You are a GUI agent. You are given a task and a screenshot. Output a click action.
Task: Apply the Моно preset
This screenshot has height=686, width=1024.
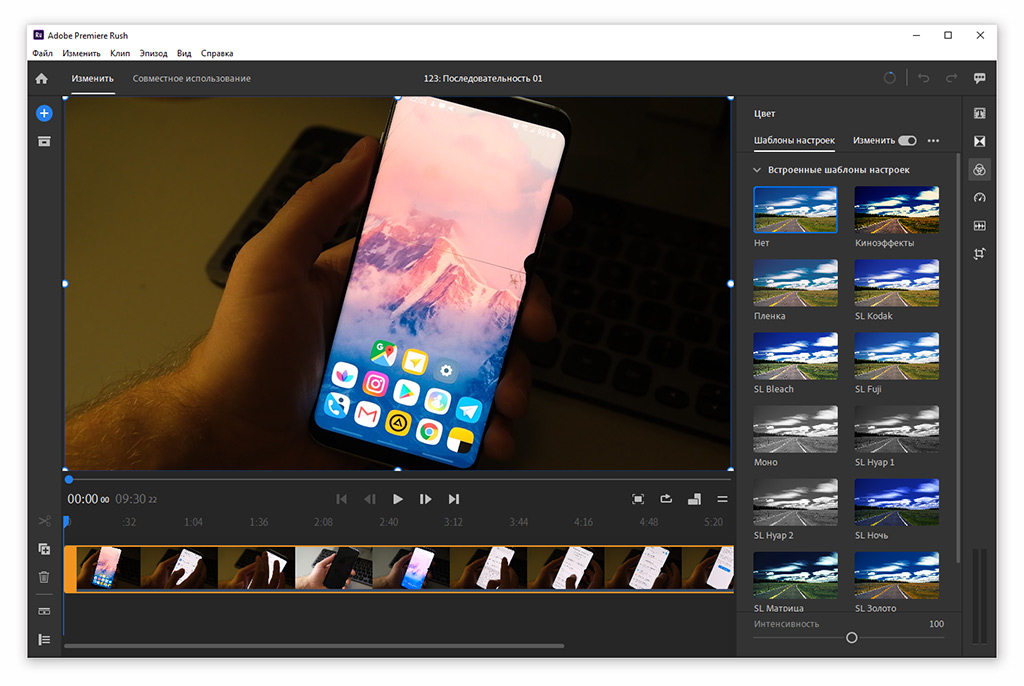pyautogui.click(x=795, y=429)
